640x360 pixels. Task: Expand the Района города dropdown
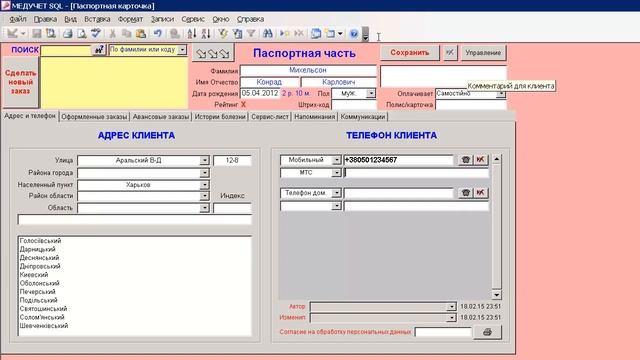pos(204,173)
